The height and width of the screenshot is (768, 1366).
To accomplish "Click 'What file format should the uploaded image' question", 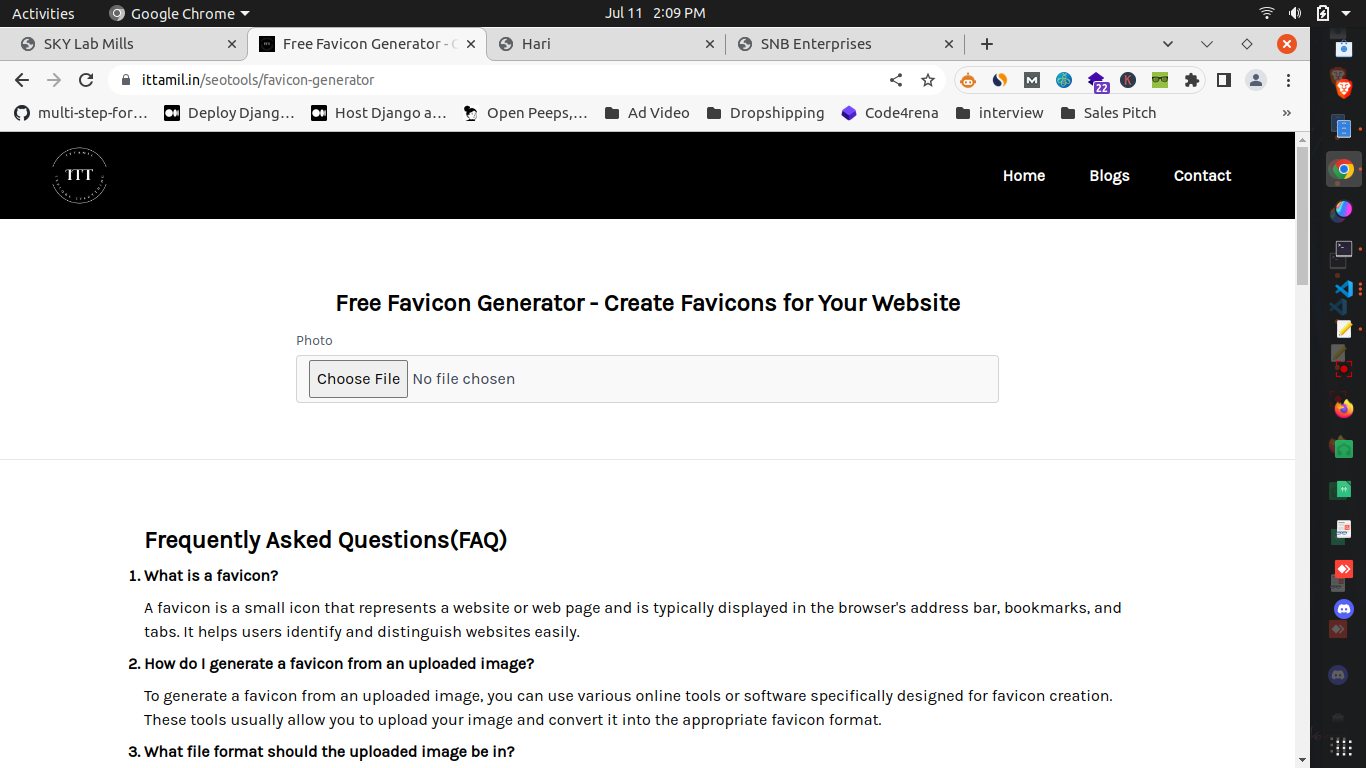I will click(329, 752).
